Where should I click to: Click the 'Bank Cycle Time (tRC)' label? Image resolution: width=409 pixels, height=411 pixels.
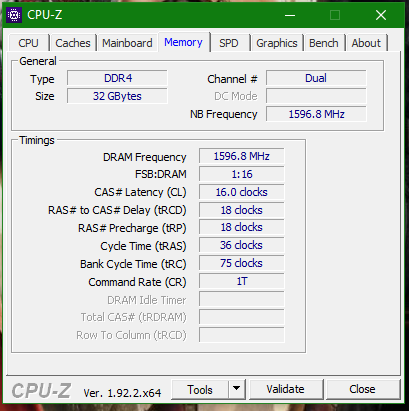(133, 264)
